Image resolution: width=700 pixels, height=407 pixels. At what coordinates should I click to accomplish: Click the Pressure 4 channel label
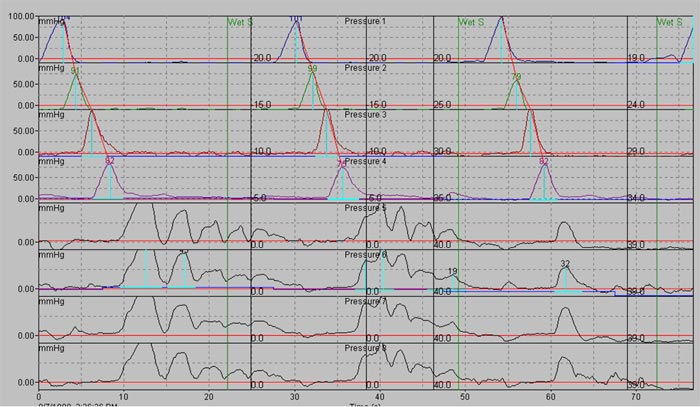[x=365, y=160]
